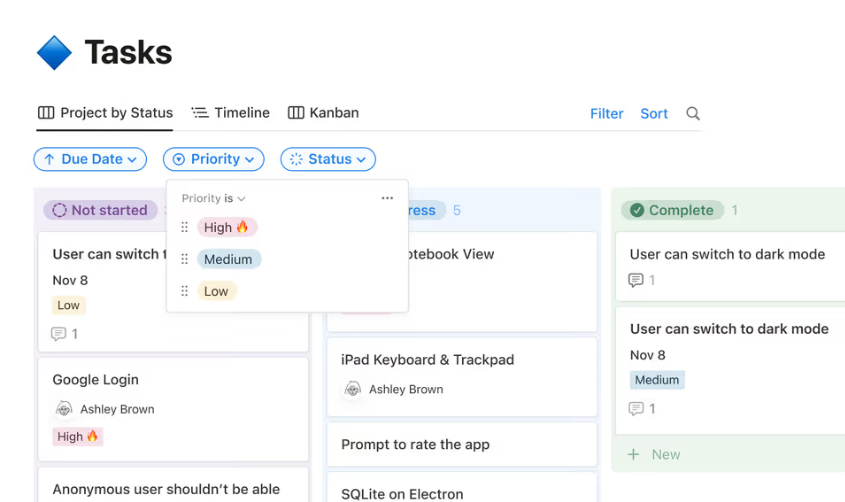This screenshot has height=502, width=845.
Task: Click the timeline icon next to Timeline
Action: point(200,113)
